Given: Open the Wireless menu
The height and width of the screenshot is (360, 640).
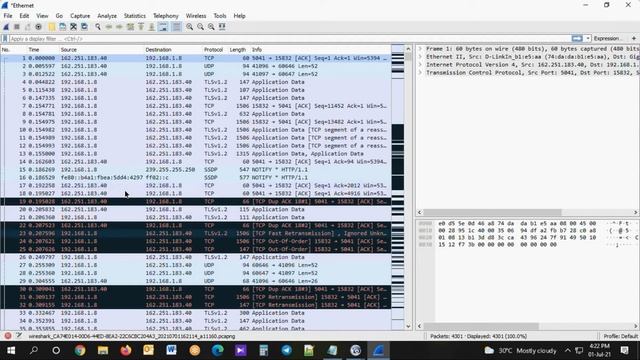Looking at the screenshot, I should tap(196, 16).
